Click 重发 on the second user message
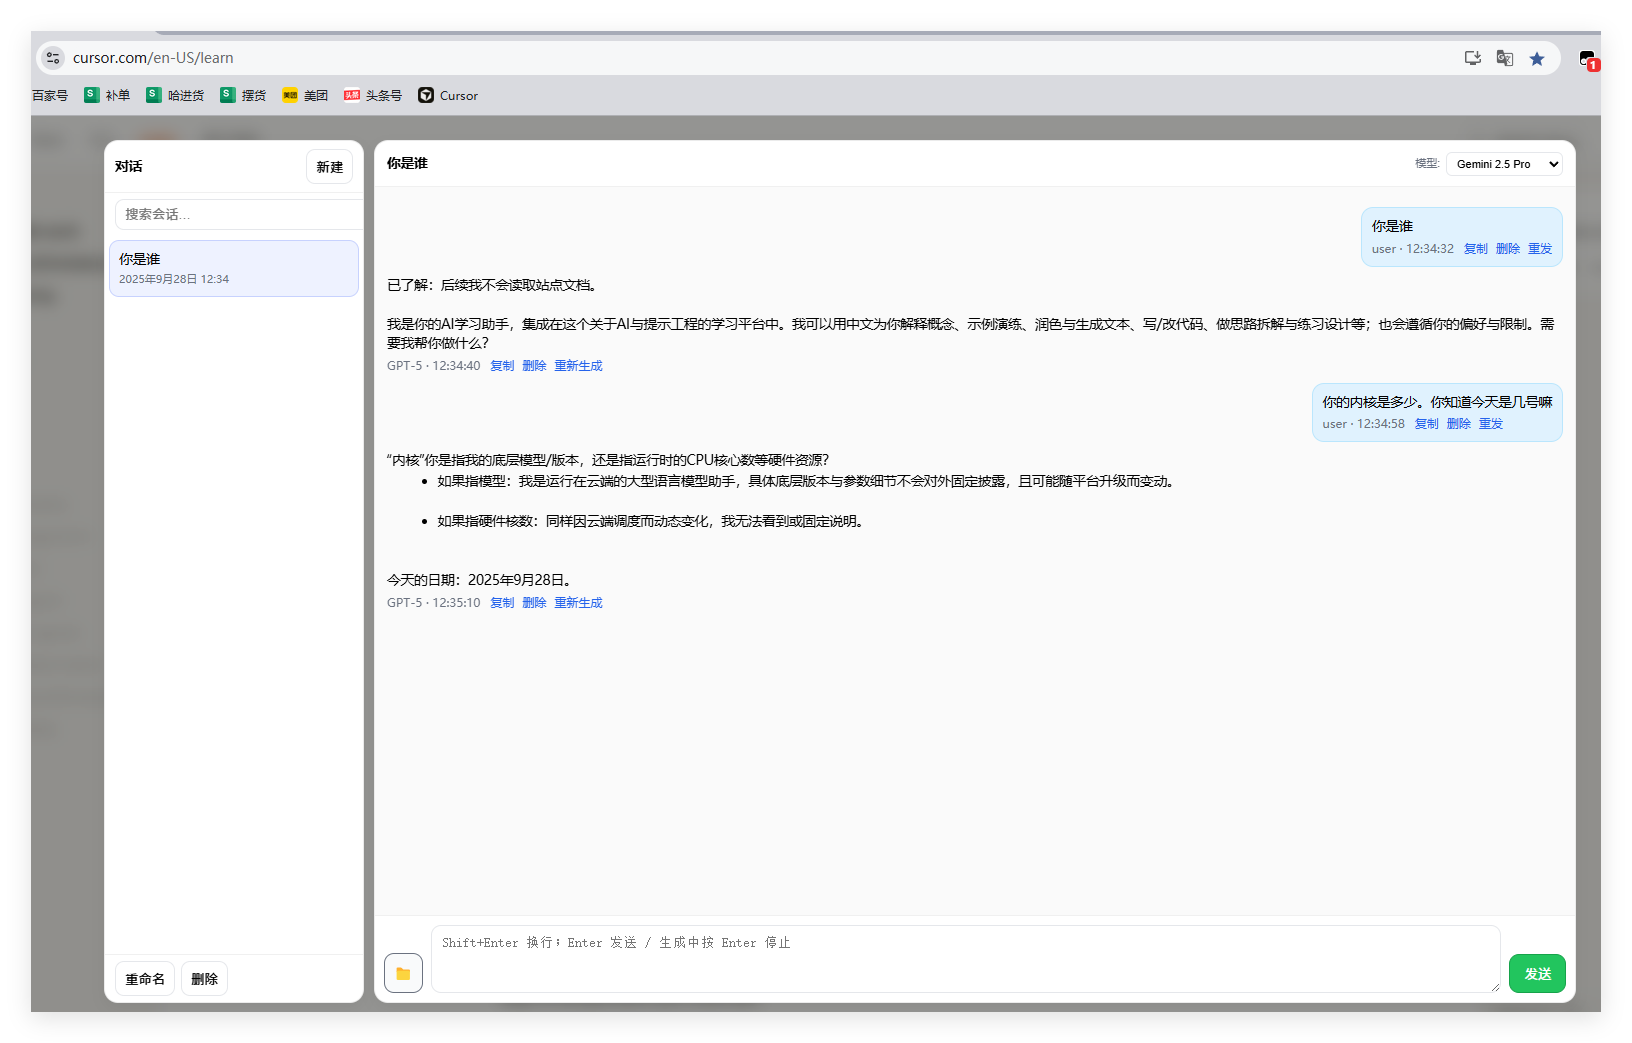1632x1043 pixels. [x=1490, y=424]
